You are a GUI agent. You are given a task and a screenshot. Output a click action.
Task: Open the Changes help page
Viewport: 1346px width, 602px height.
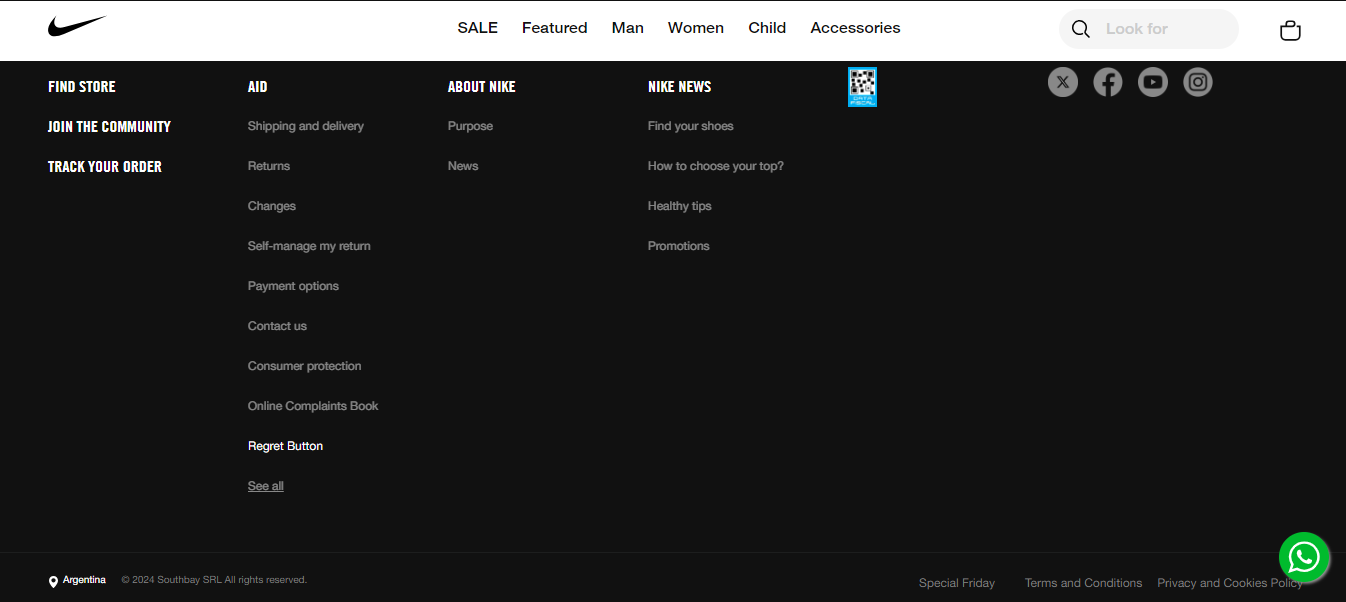[272, 206]
